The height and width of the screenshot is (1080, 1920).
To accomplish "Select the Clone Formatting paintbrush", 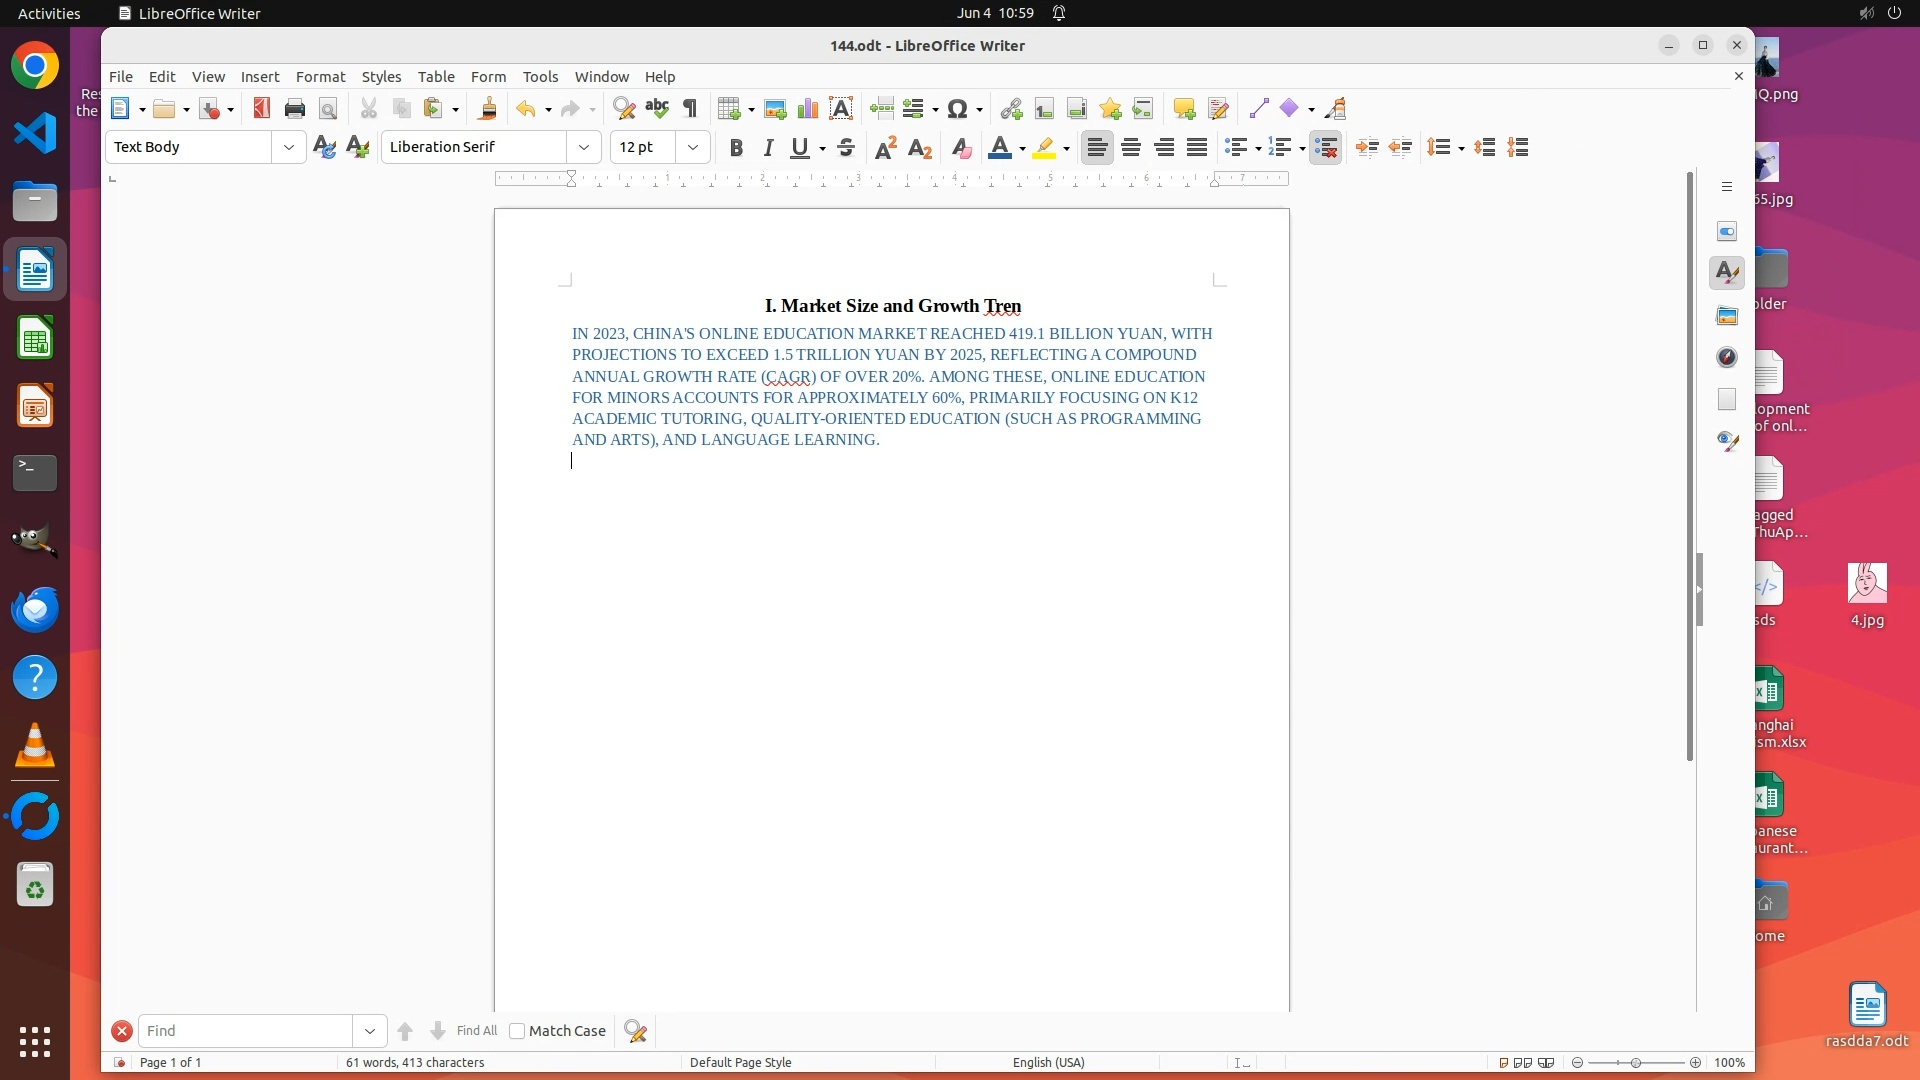I will coord(488,109).
